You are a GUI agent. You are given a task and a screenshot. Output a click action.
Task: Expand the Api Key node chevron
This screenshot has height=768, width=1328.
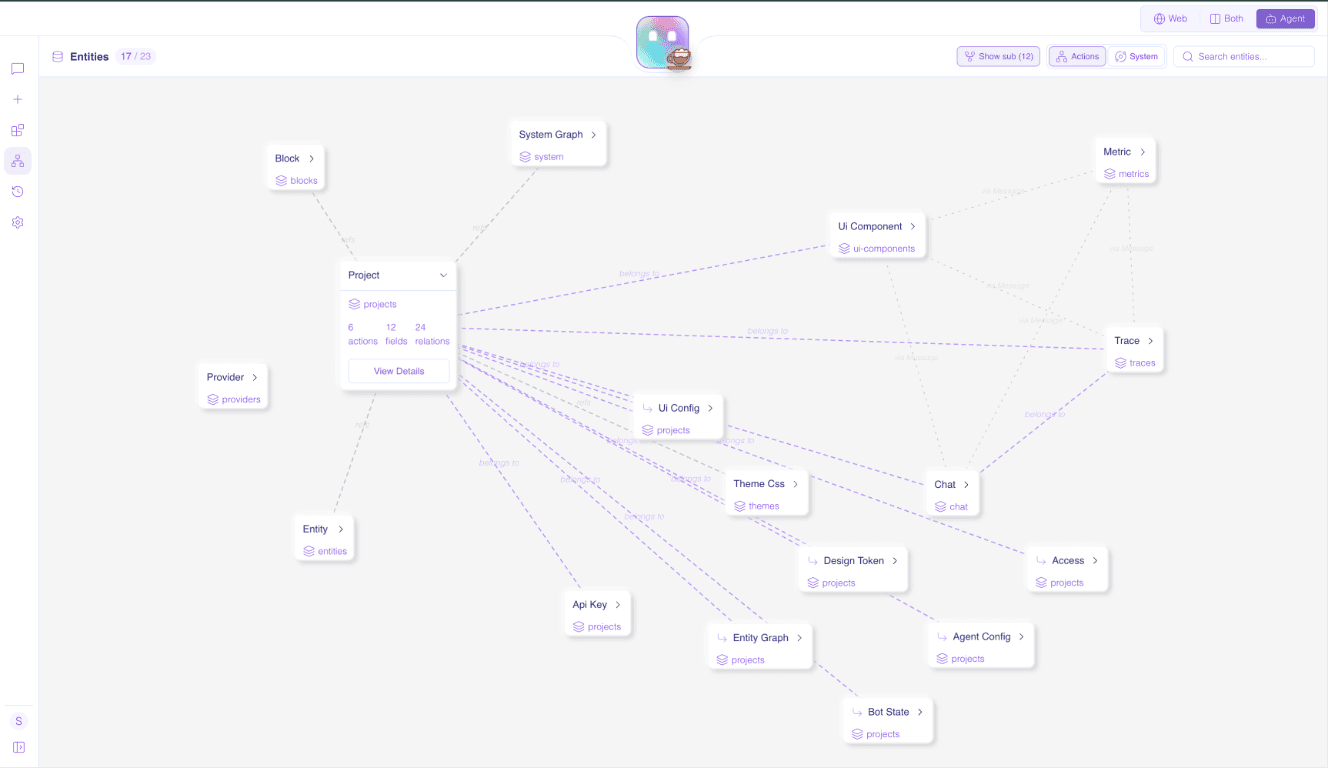pos(618,605)
